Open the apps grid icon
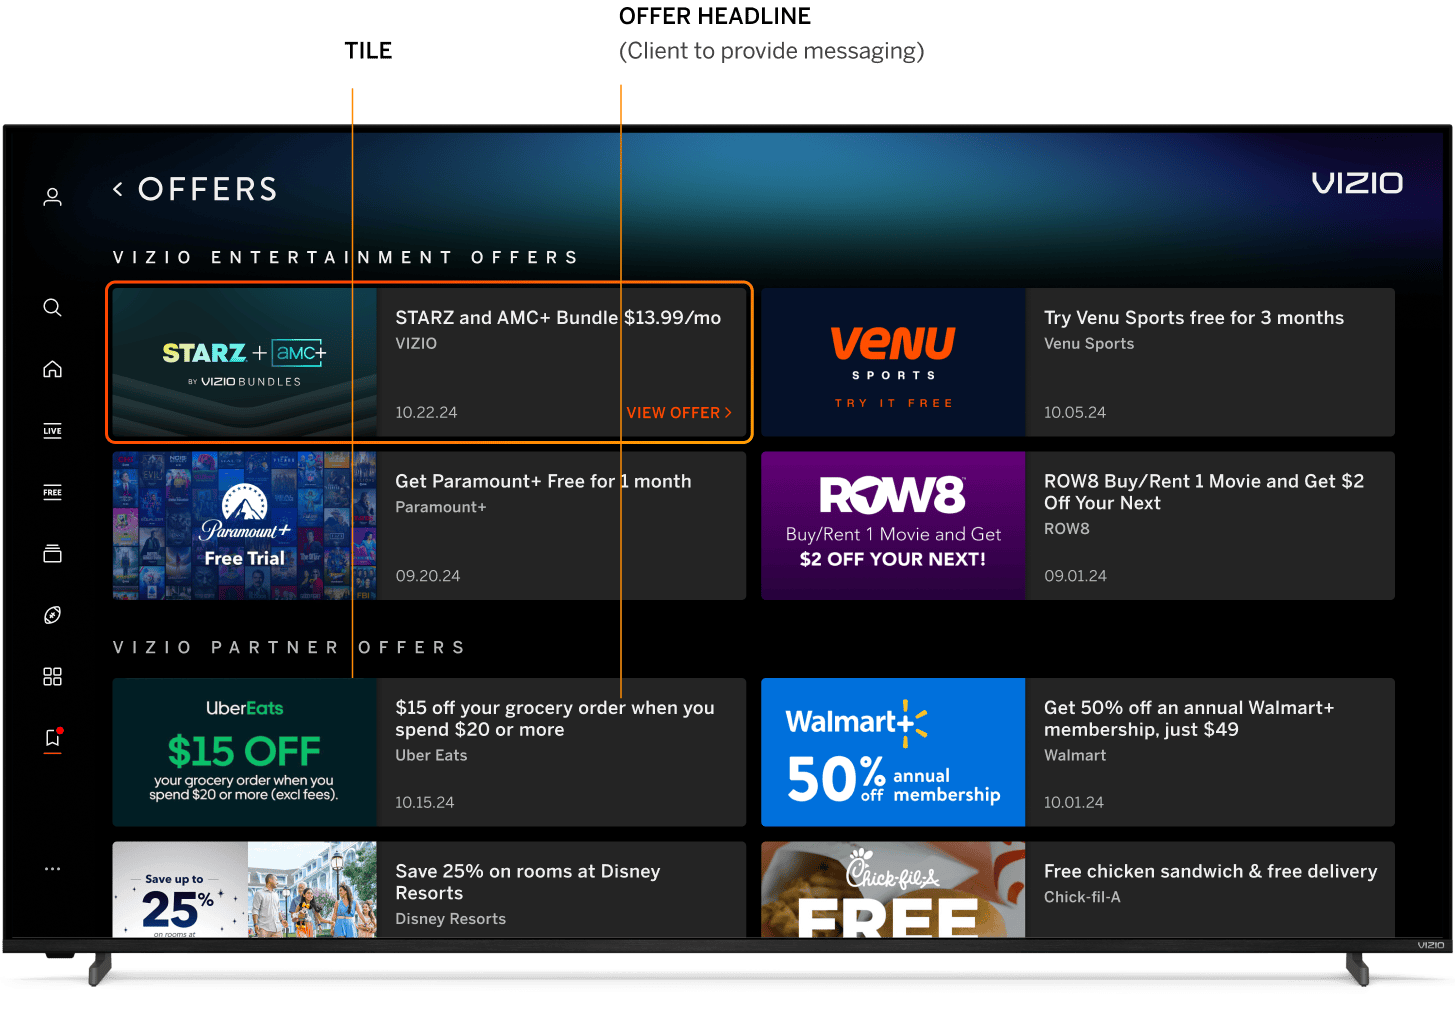 [x=52, y=676]
